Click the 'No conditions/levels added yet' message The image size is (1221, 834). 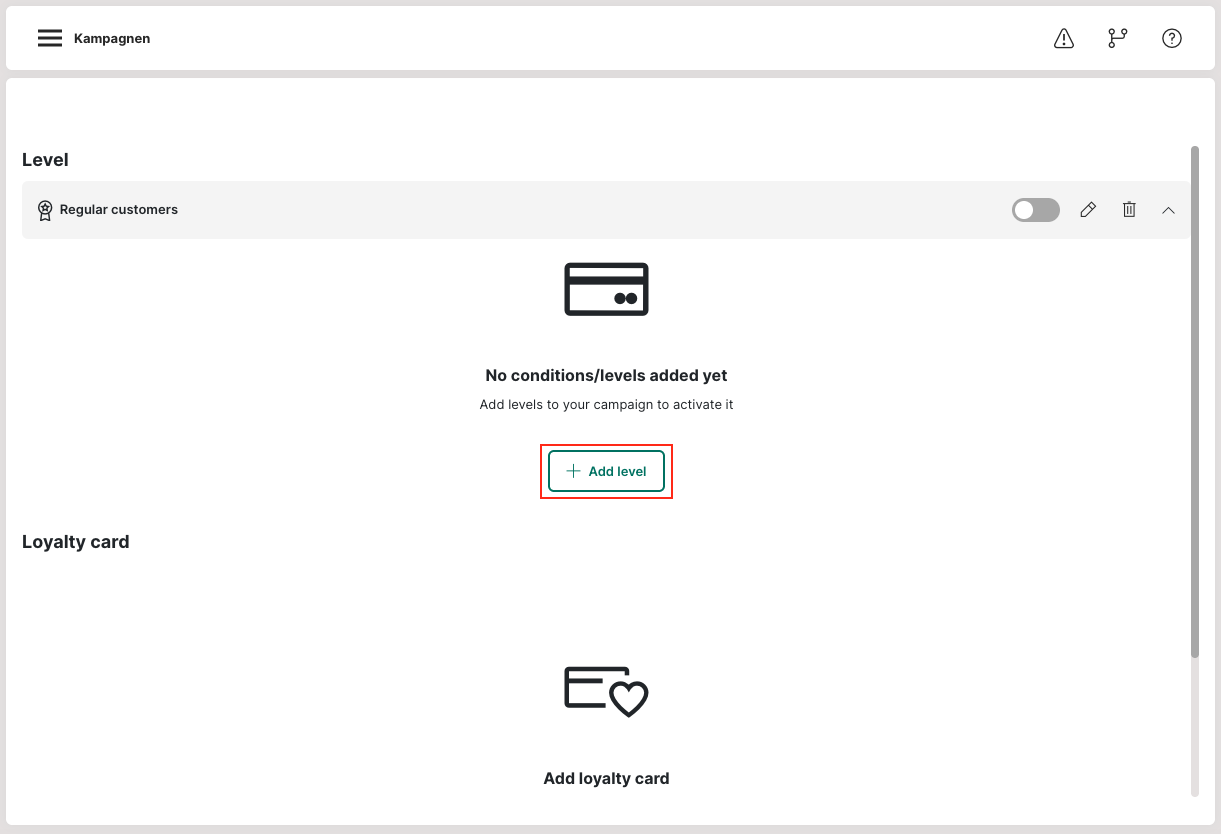pyautogui.click(x=606, y=376)
